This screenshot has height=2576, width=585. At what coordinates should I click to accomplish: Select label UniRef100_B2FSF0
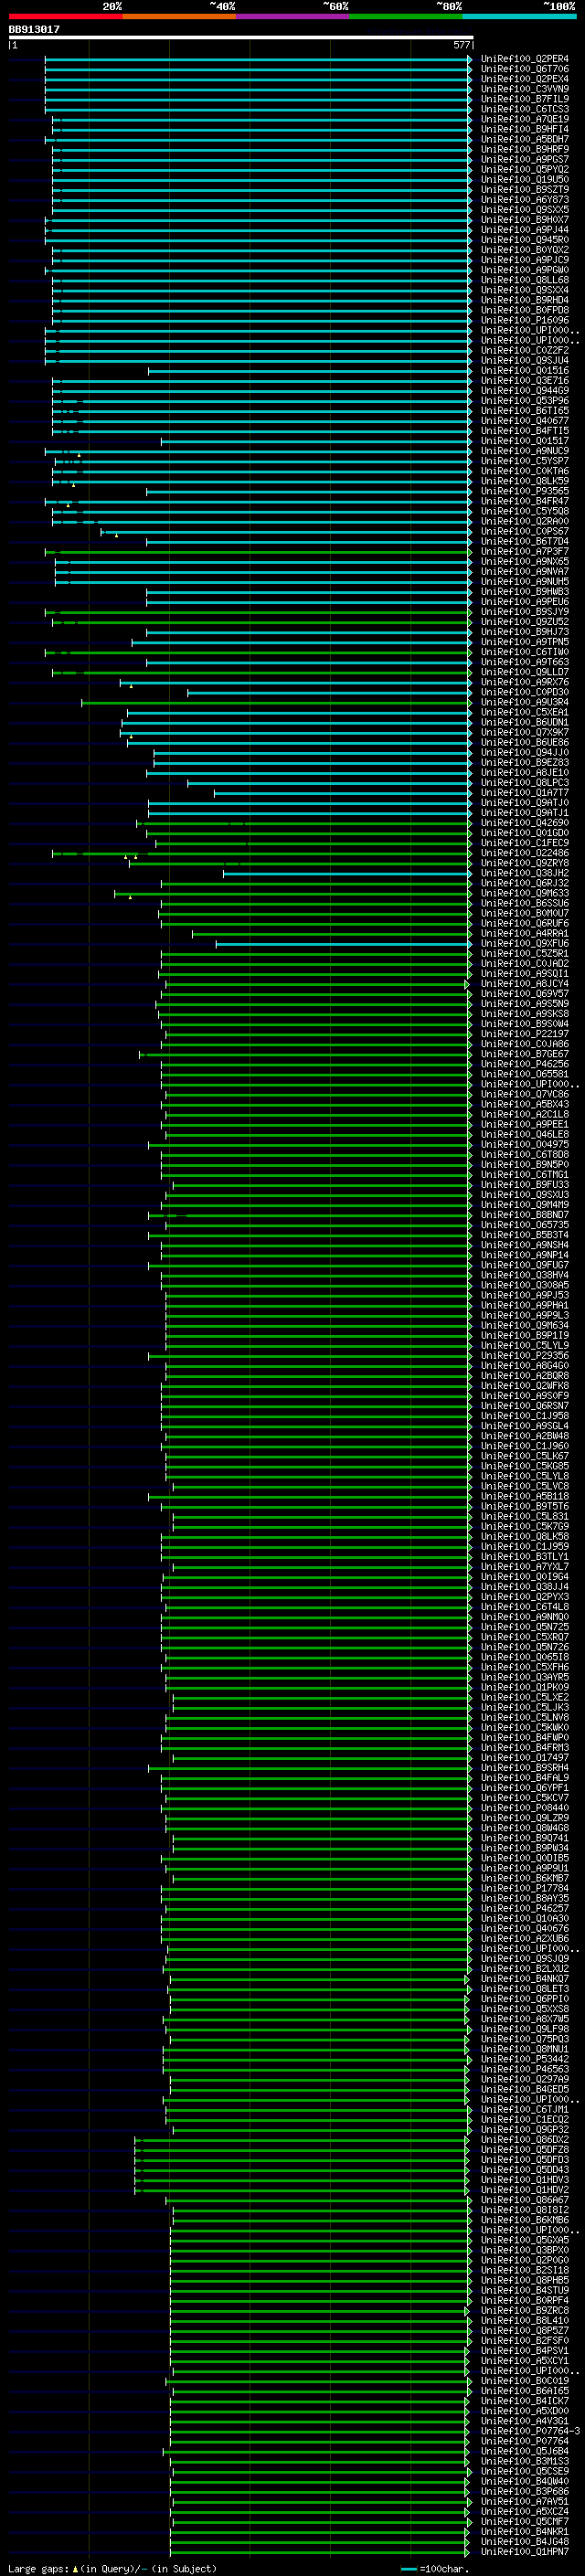point(524,2340)
